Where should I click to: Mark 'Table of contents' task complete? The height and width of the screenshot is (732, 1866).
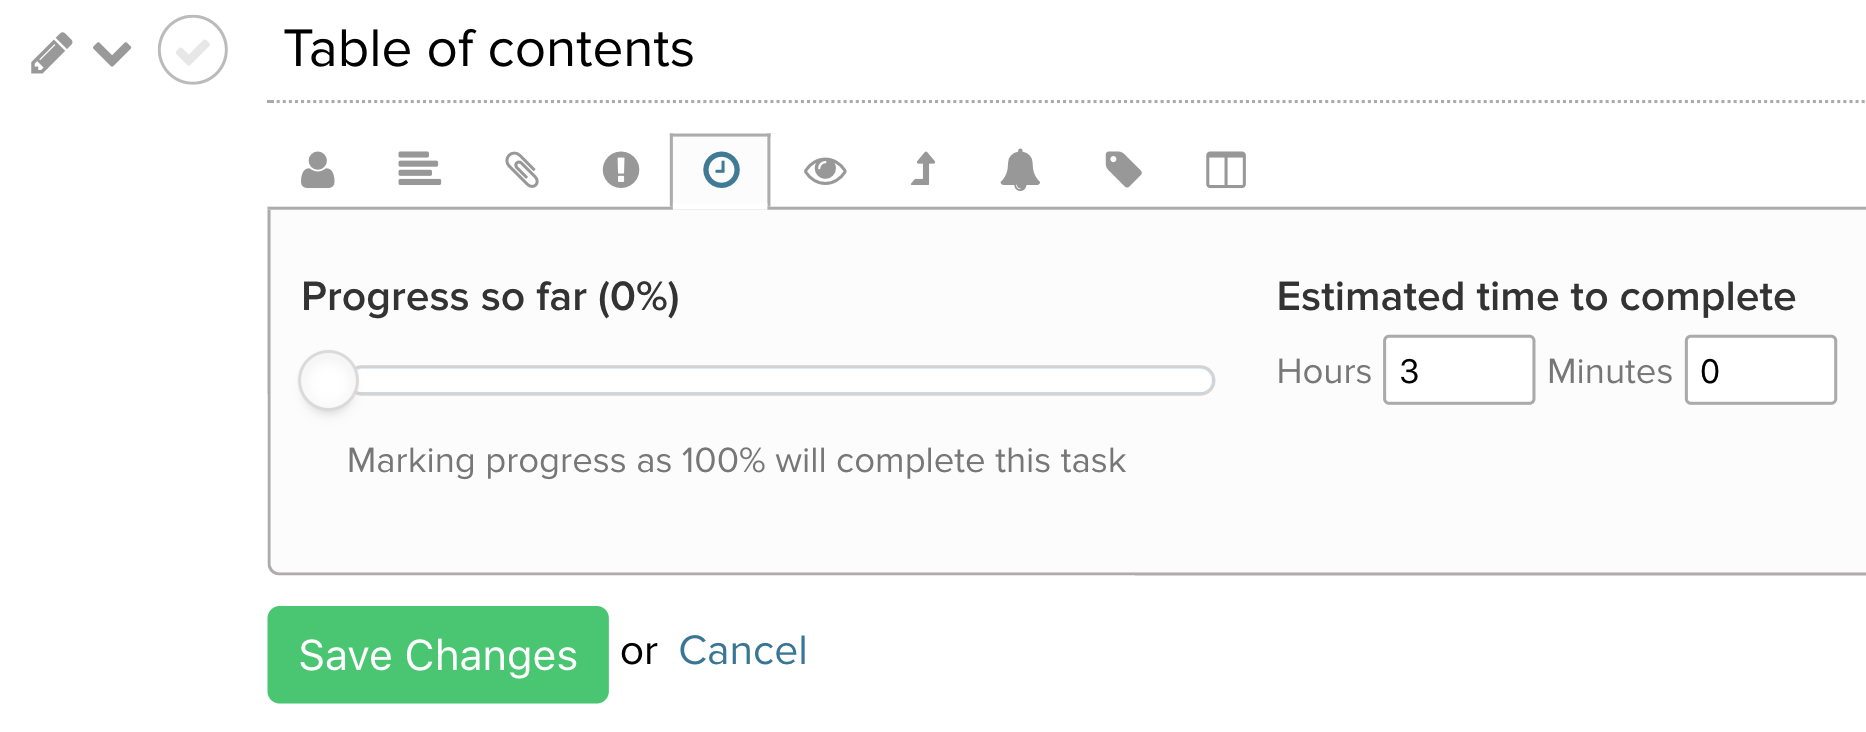click(193, 50)
